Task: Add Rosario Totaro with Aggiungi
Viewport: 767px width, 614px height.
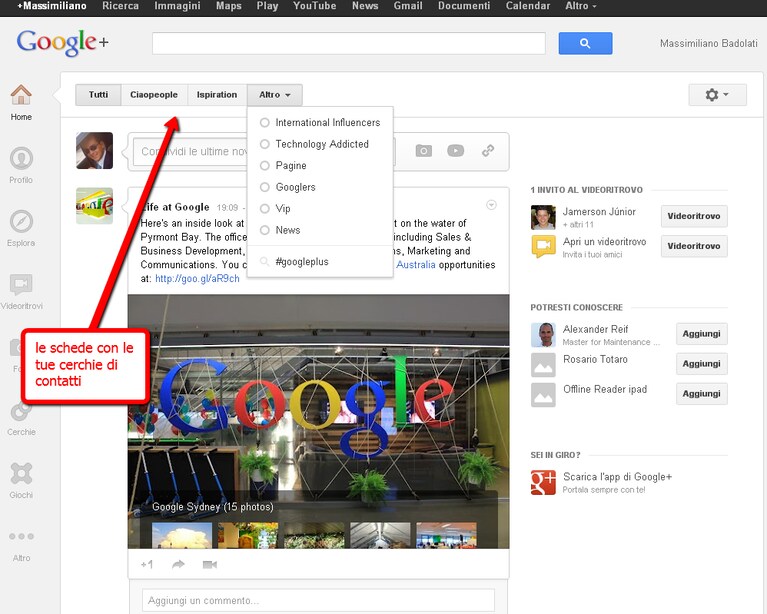Action: click(x=701, y=364)
